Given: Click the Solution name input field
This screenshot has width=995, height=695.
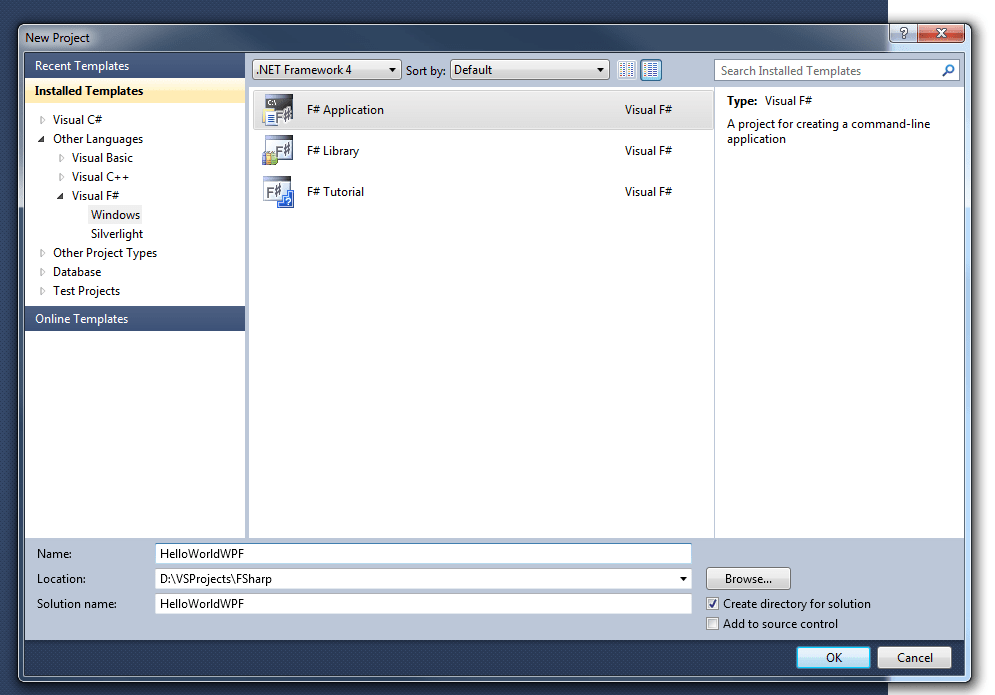Looking at the screenshot, I should 423,604.
